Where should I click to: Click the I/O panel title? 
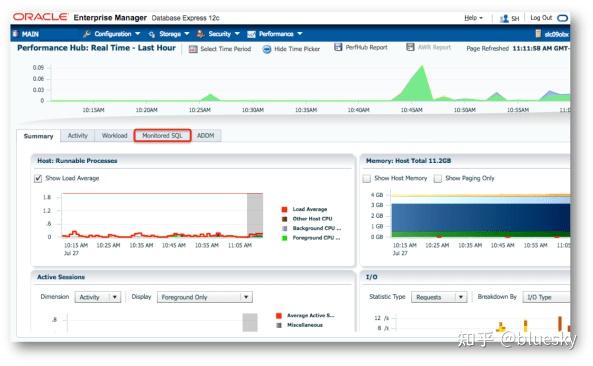coord(372,277)
